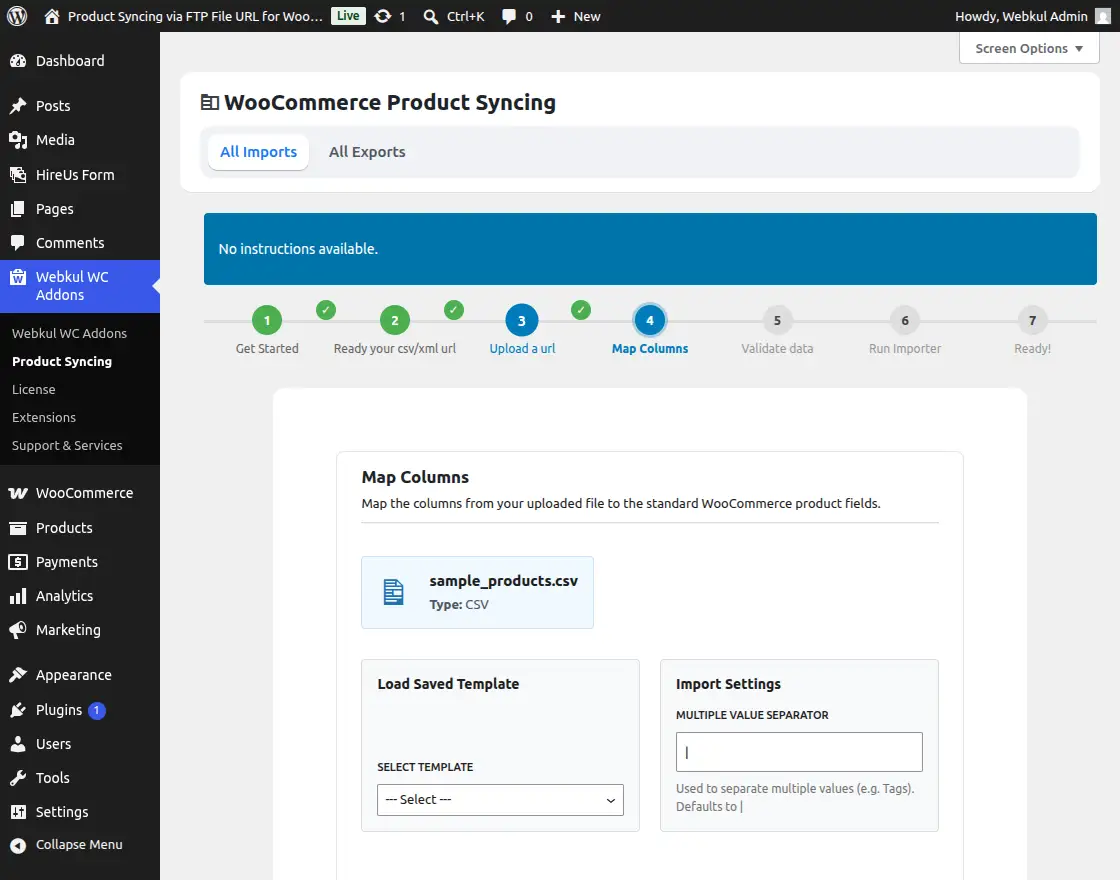
Task: Click the Settings sliders icon
Action: pyautogui.click(x=18, y=812)
